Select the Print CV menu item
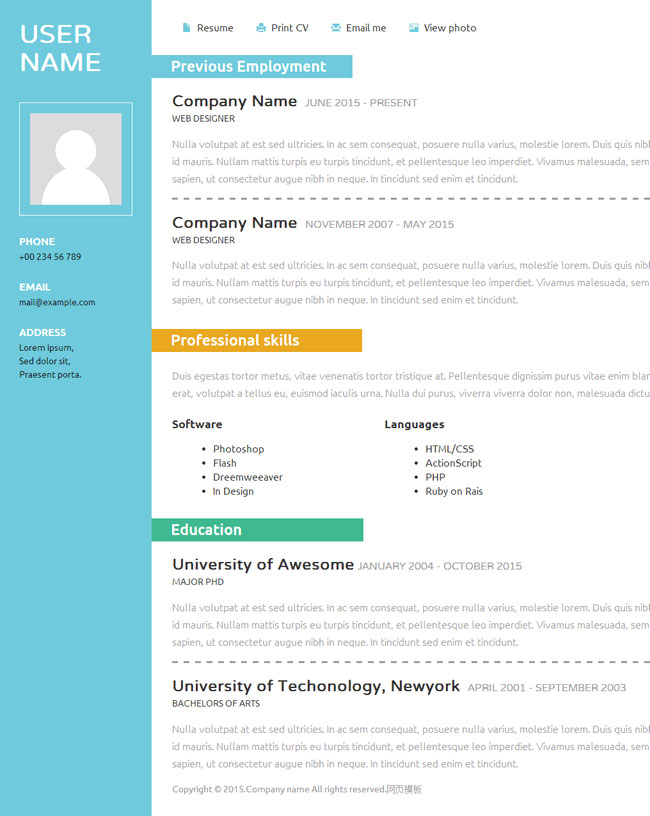This screenshot has width=650, height=816. 290,28
